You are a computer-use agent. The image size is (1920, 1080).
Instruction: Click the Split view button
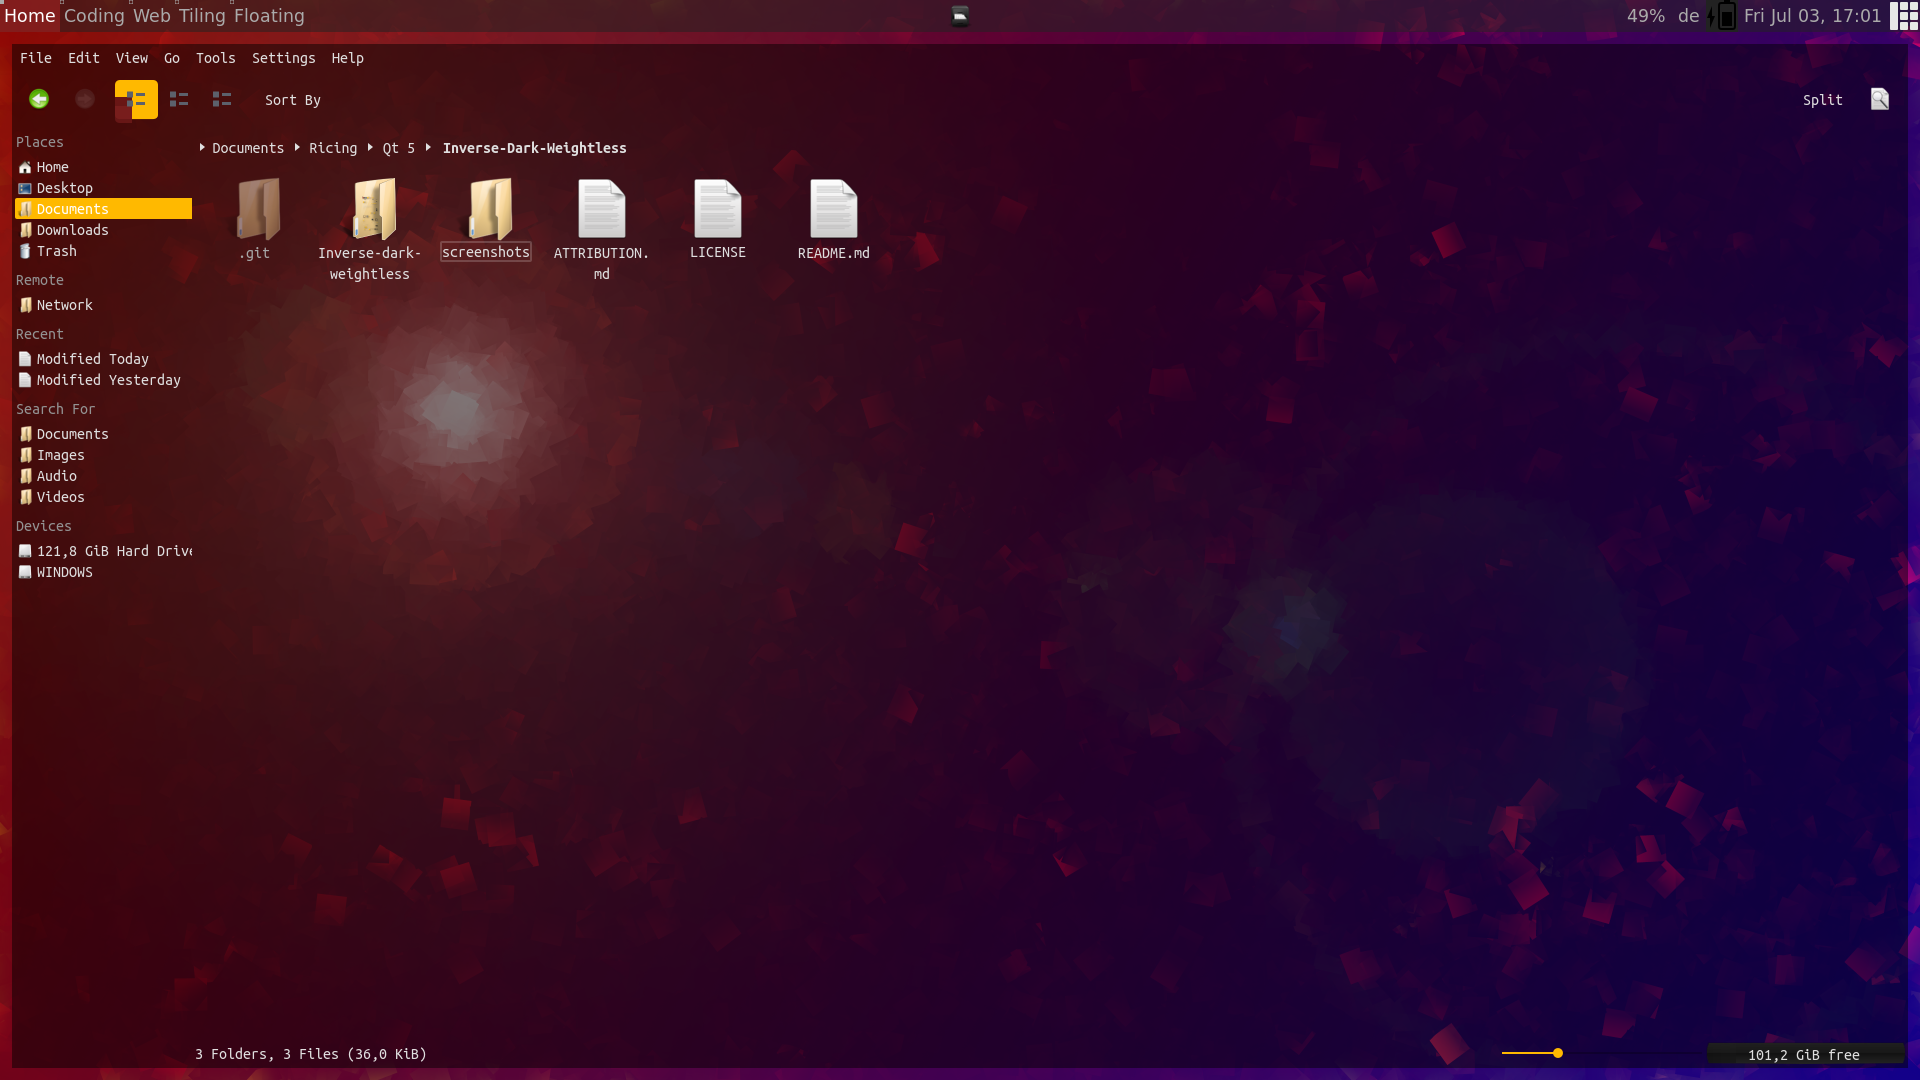click(x=1822, y=100)
